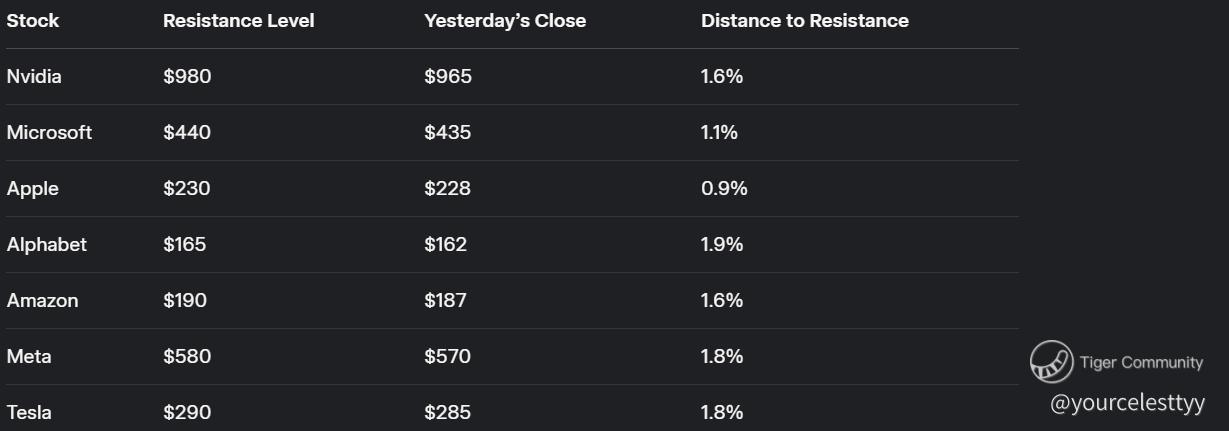Select the Apple stock name cell
The image size is (1229, 431).
tap(33, 189)
